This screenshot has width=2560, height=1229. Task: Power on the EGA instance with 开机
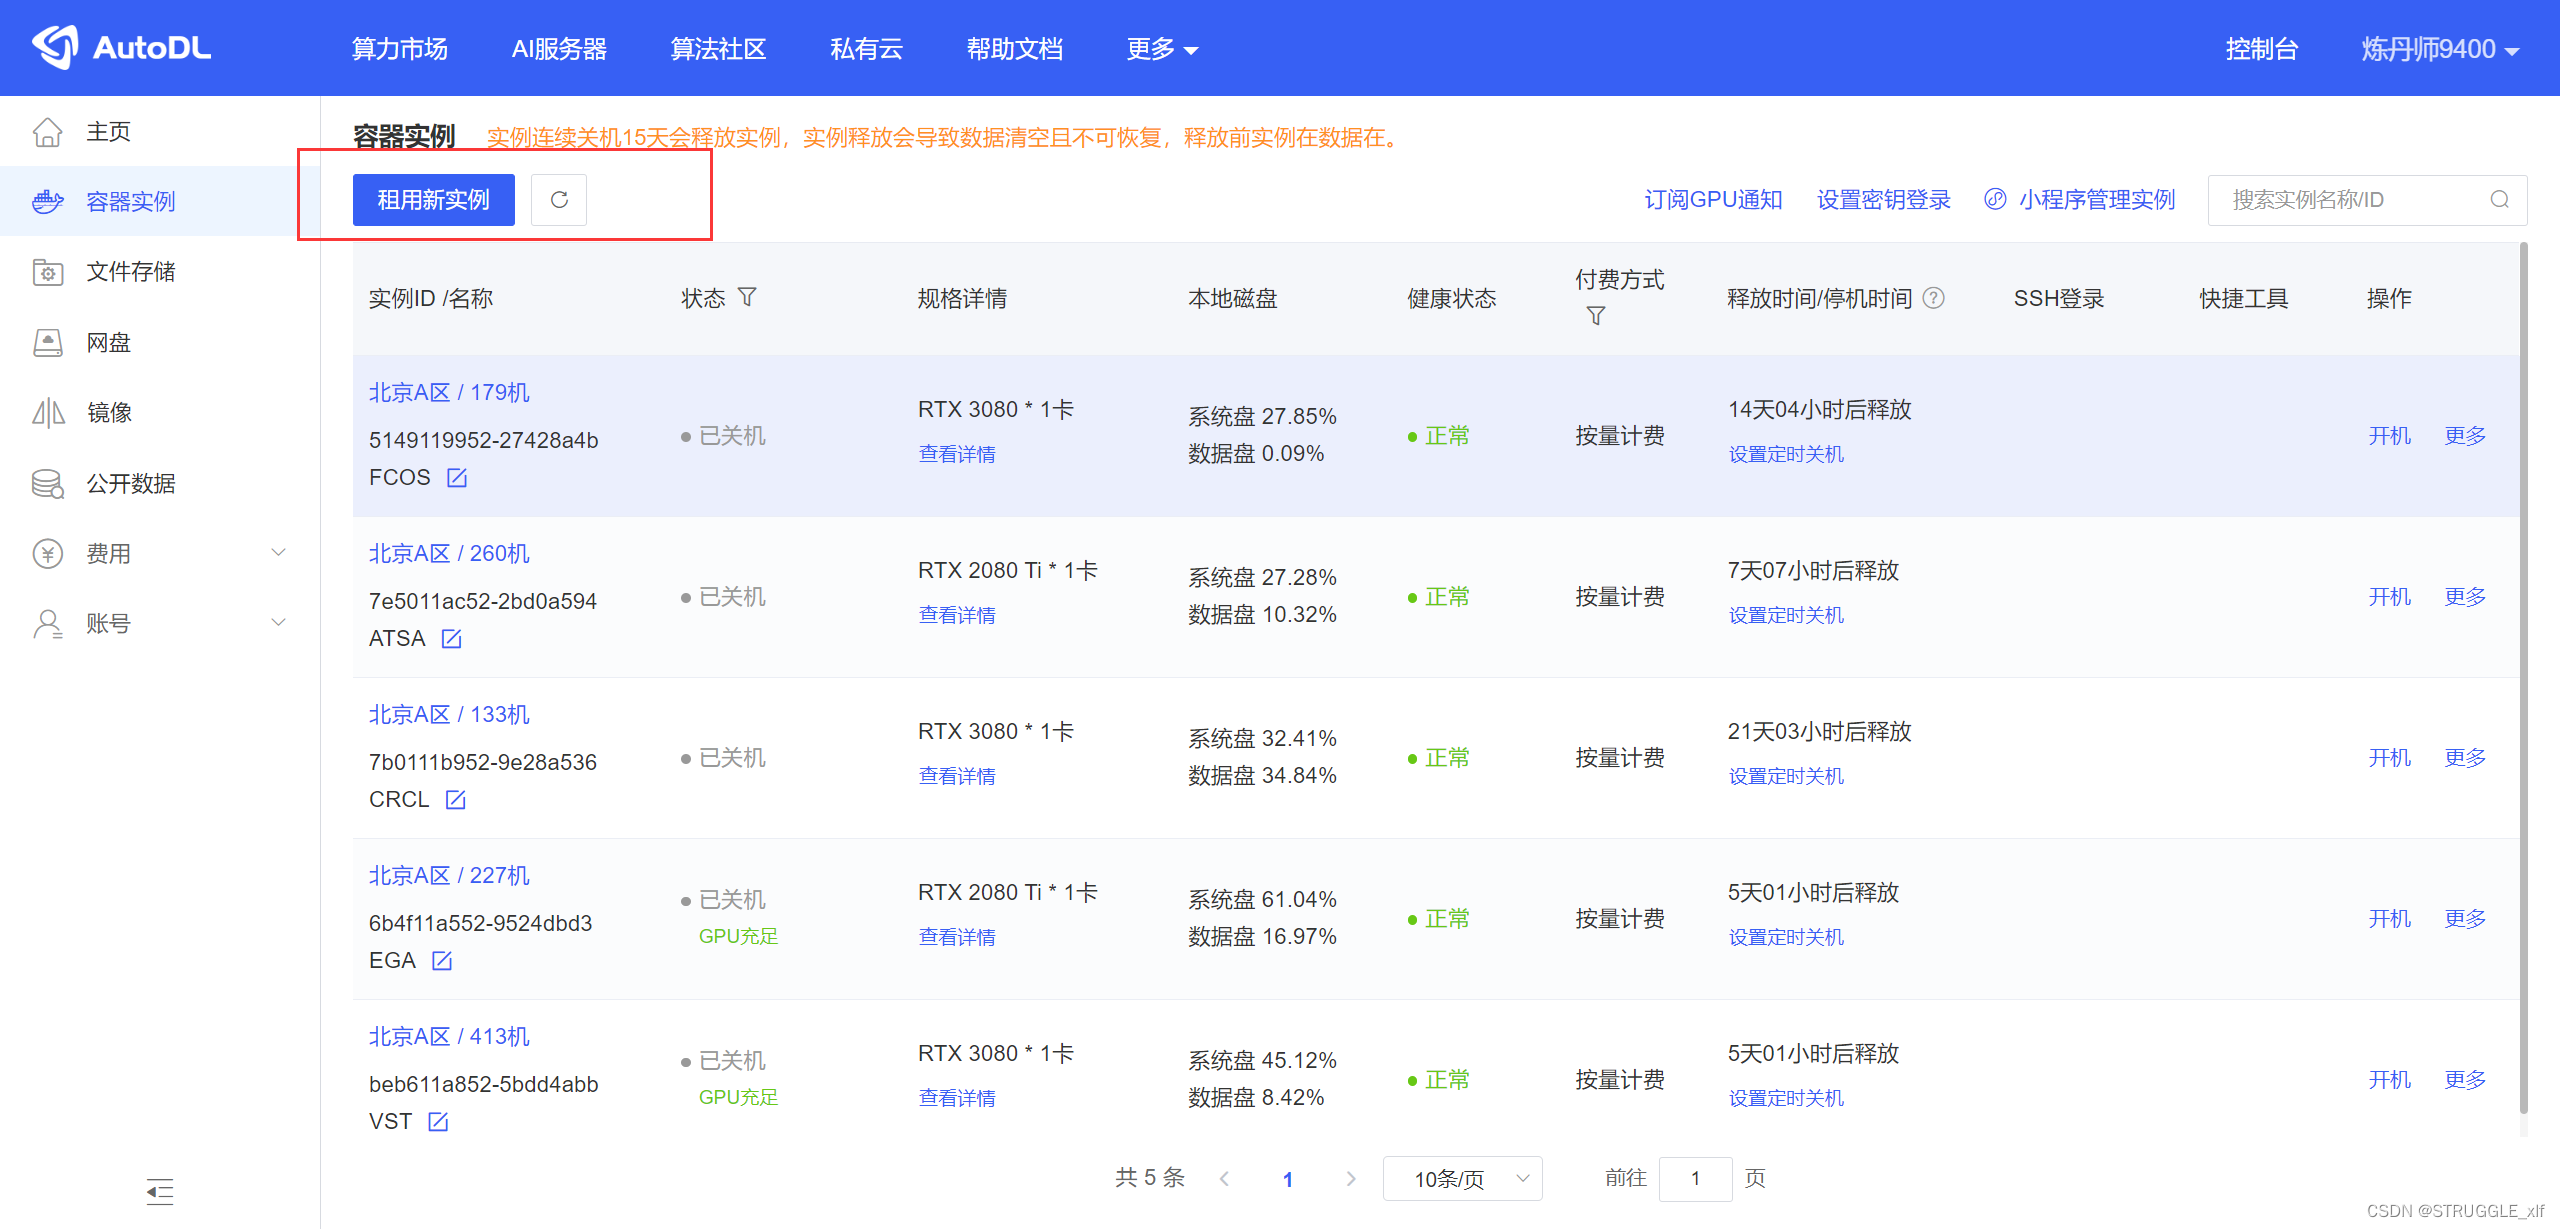2390,919
